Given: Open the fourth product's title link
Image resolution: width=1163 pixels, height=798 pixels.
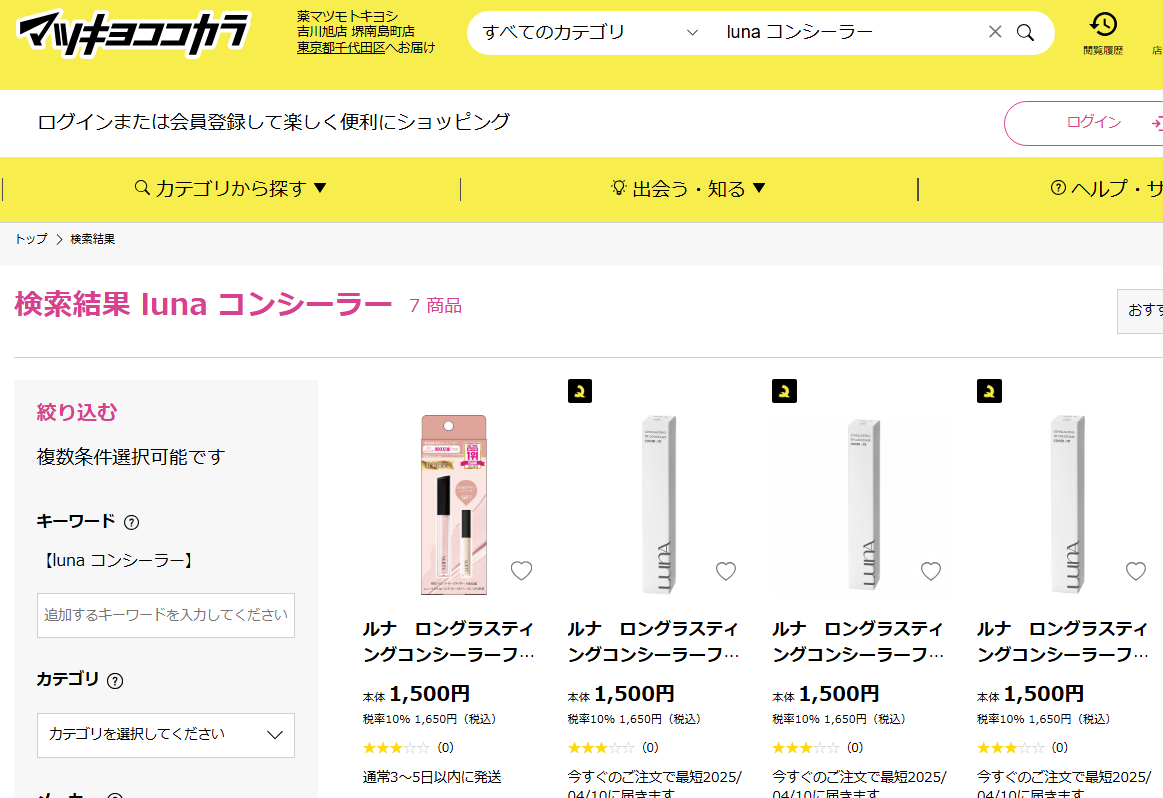Looking at the screenshot, I should click(x=1062, y=642).
